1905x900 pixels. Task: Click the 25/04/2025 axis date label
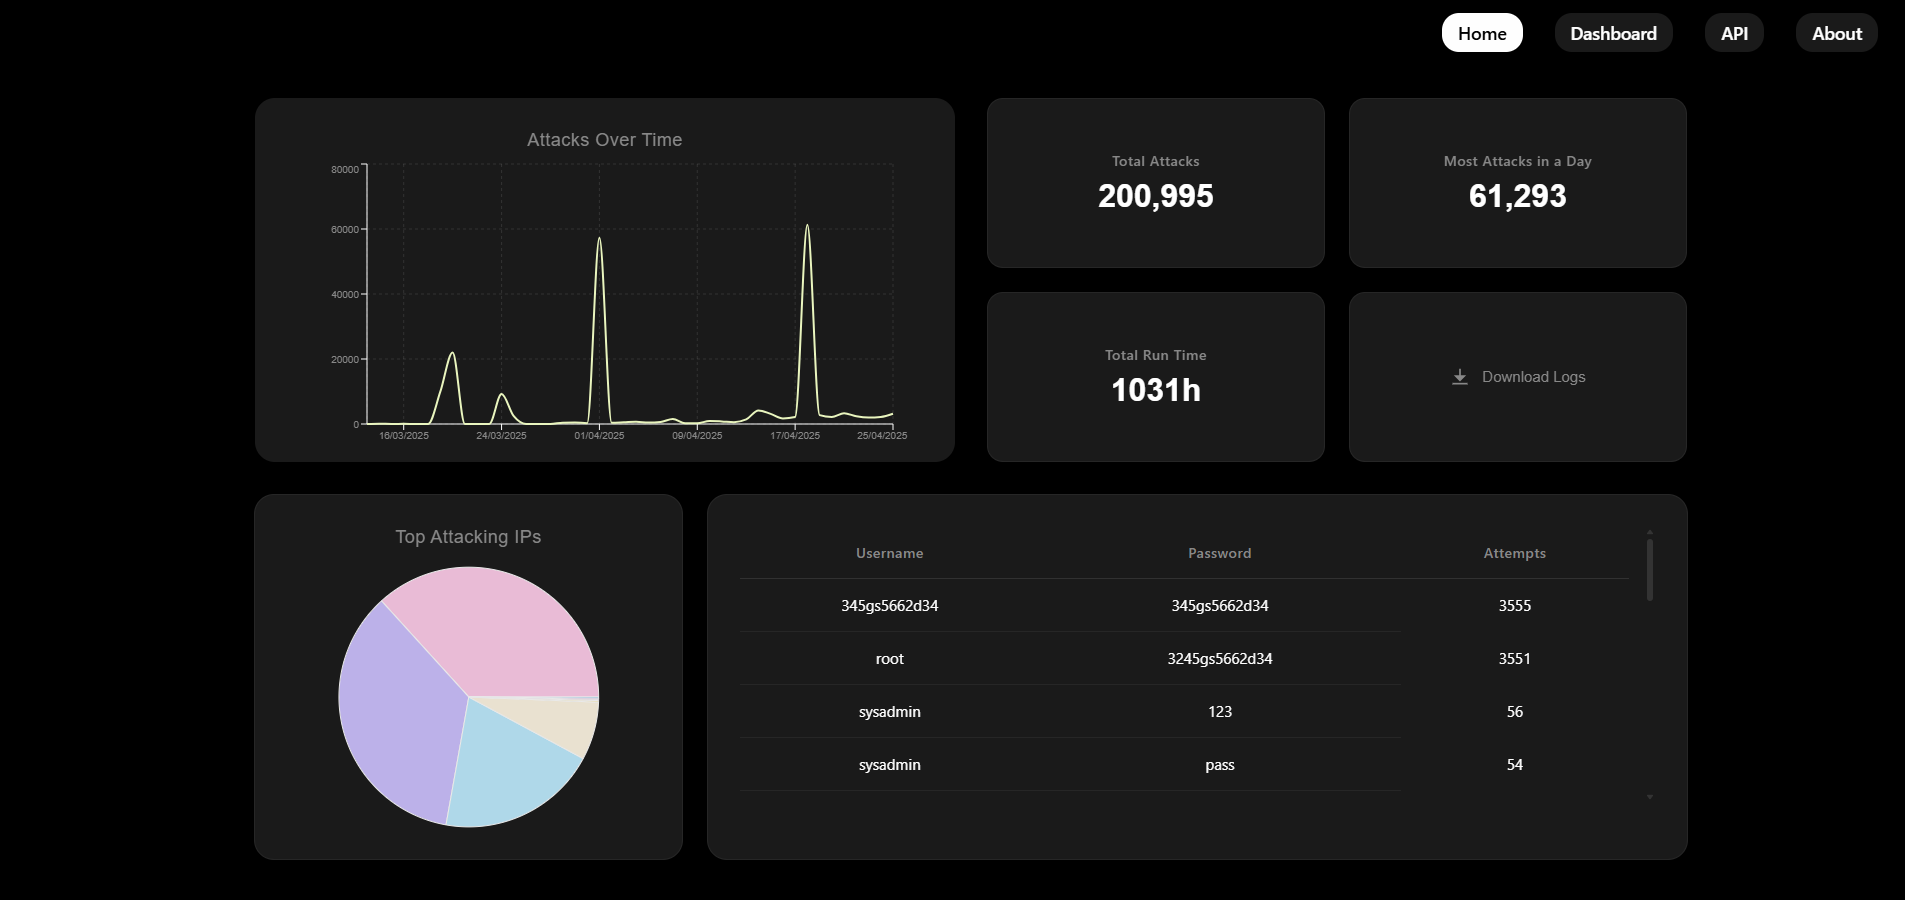coord(882,435)
